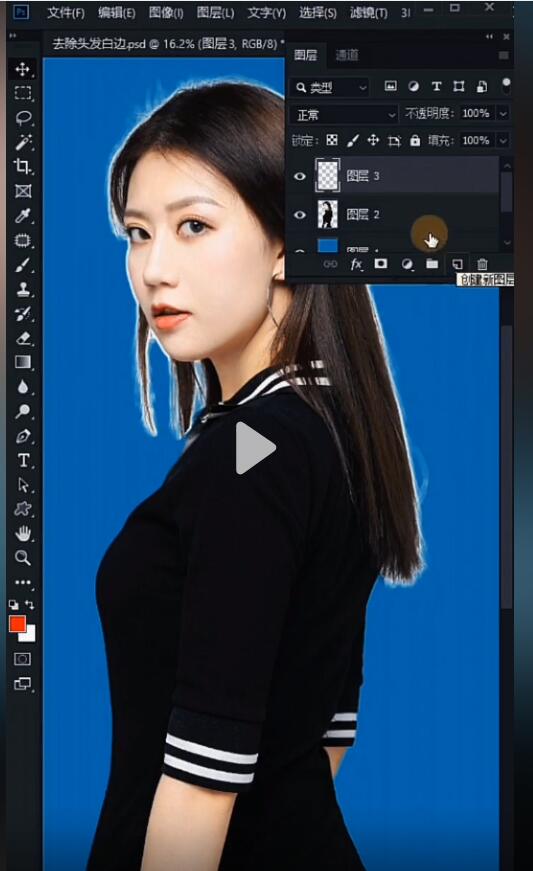Toggle visibility of 图层 2

(x=300, y=214)
